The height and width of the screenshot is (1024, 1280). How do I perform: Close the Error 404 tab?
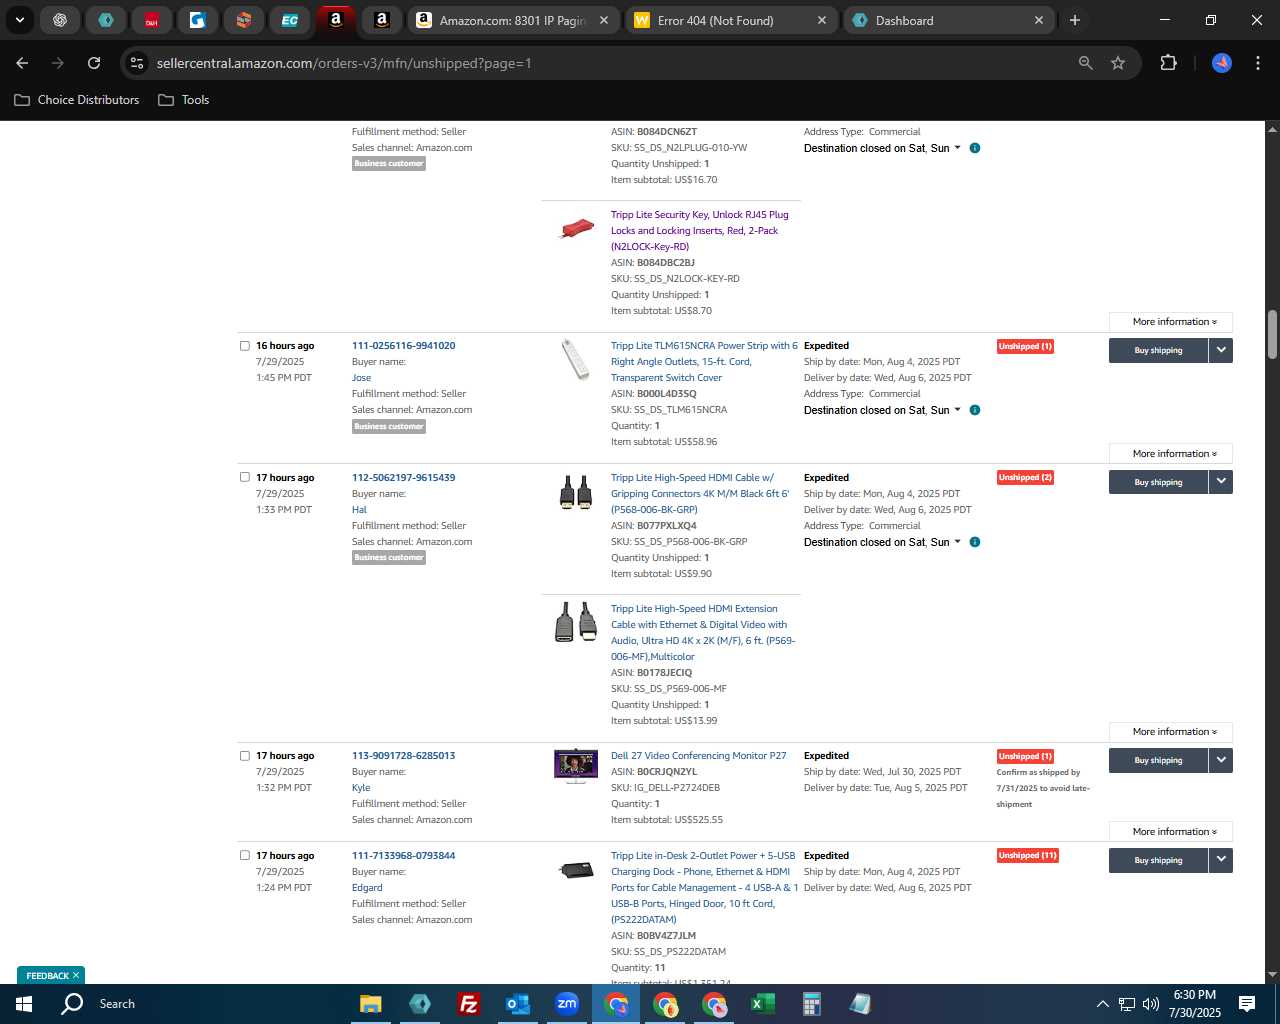click(x=821, y=20)
